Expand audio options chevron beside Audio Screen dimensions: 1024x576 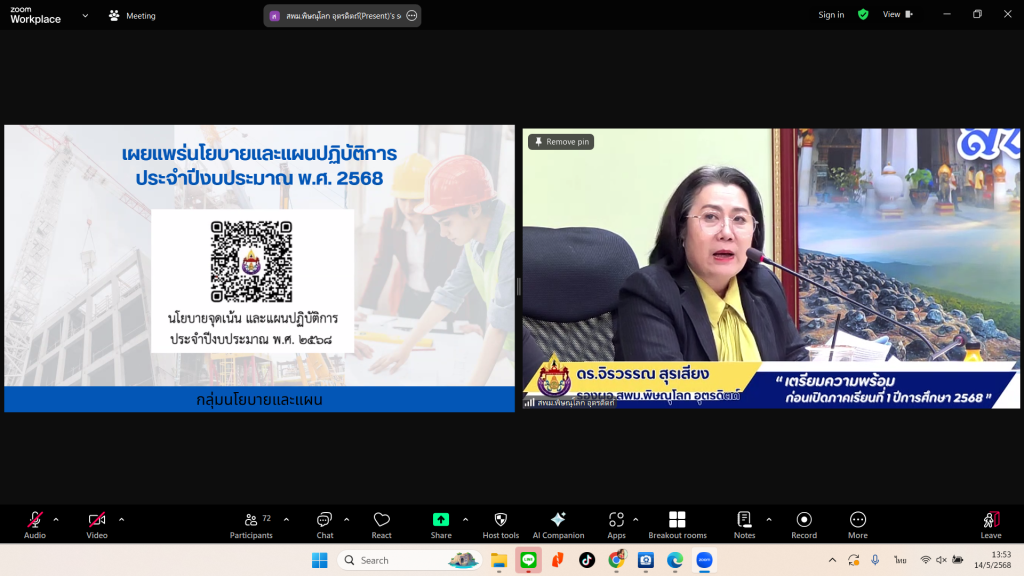56,520
